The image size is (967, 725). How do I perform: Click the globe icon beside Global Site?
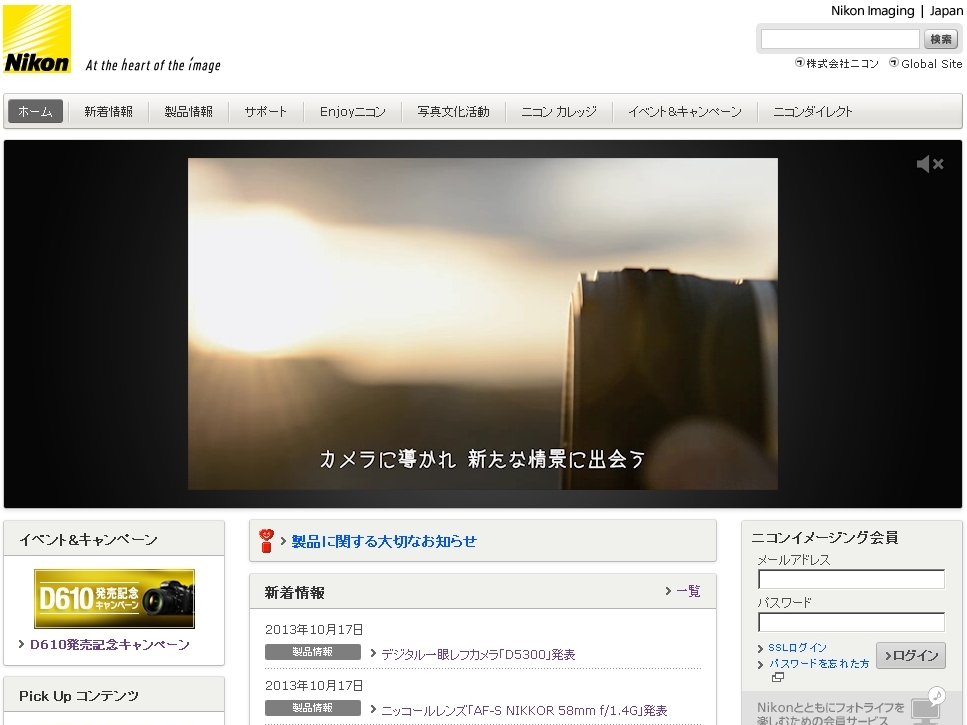(893, 63)
